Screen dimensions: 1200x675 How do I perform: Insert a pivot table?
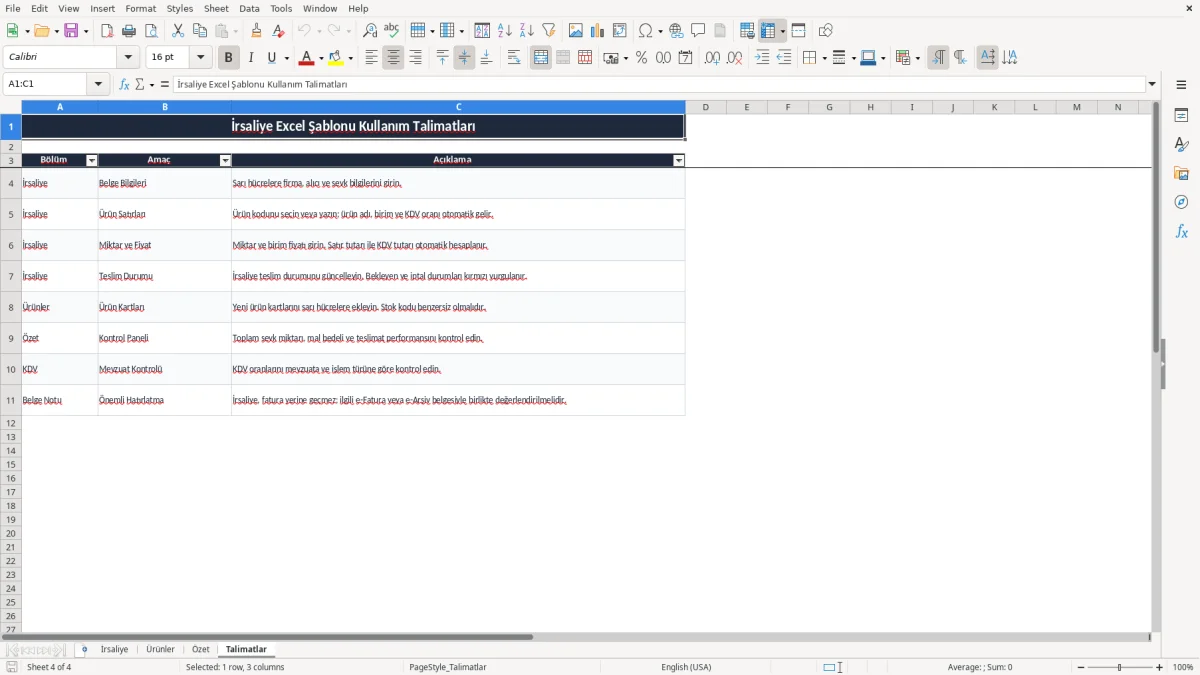point(620,31)
